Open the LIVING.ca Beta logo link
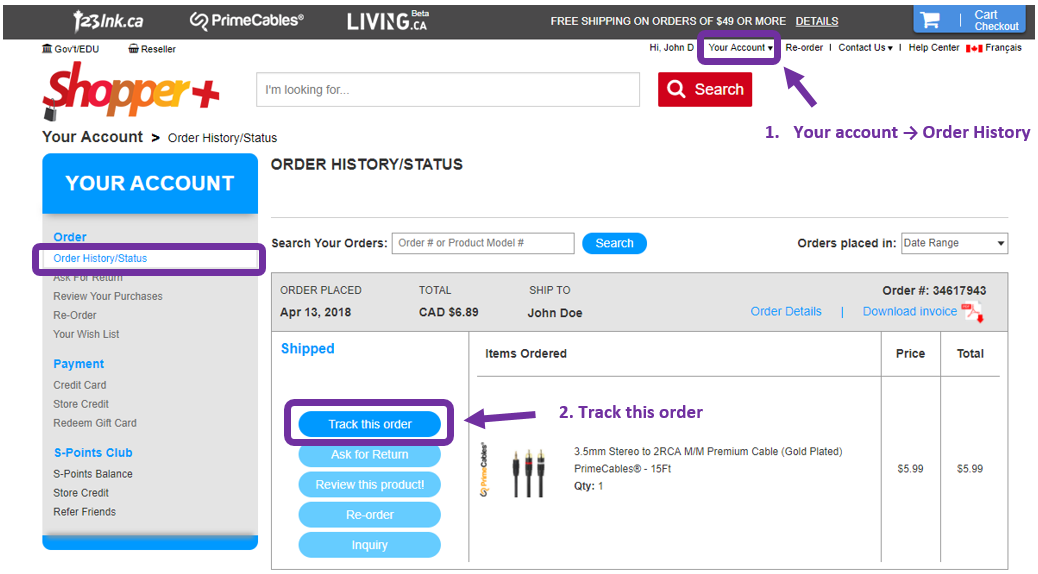1038x574 pixels. click(x=388, y=21)
